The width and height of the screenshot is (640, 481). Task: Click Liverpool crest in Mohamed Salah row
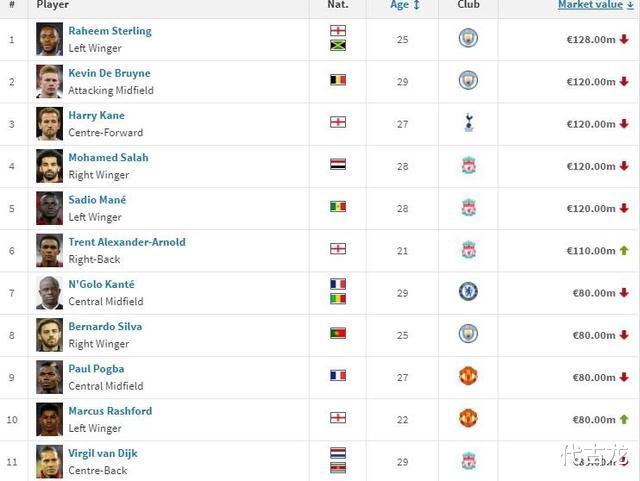468,165
